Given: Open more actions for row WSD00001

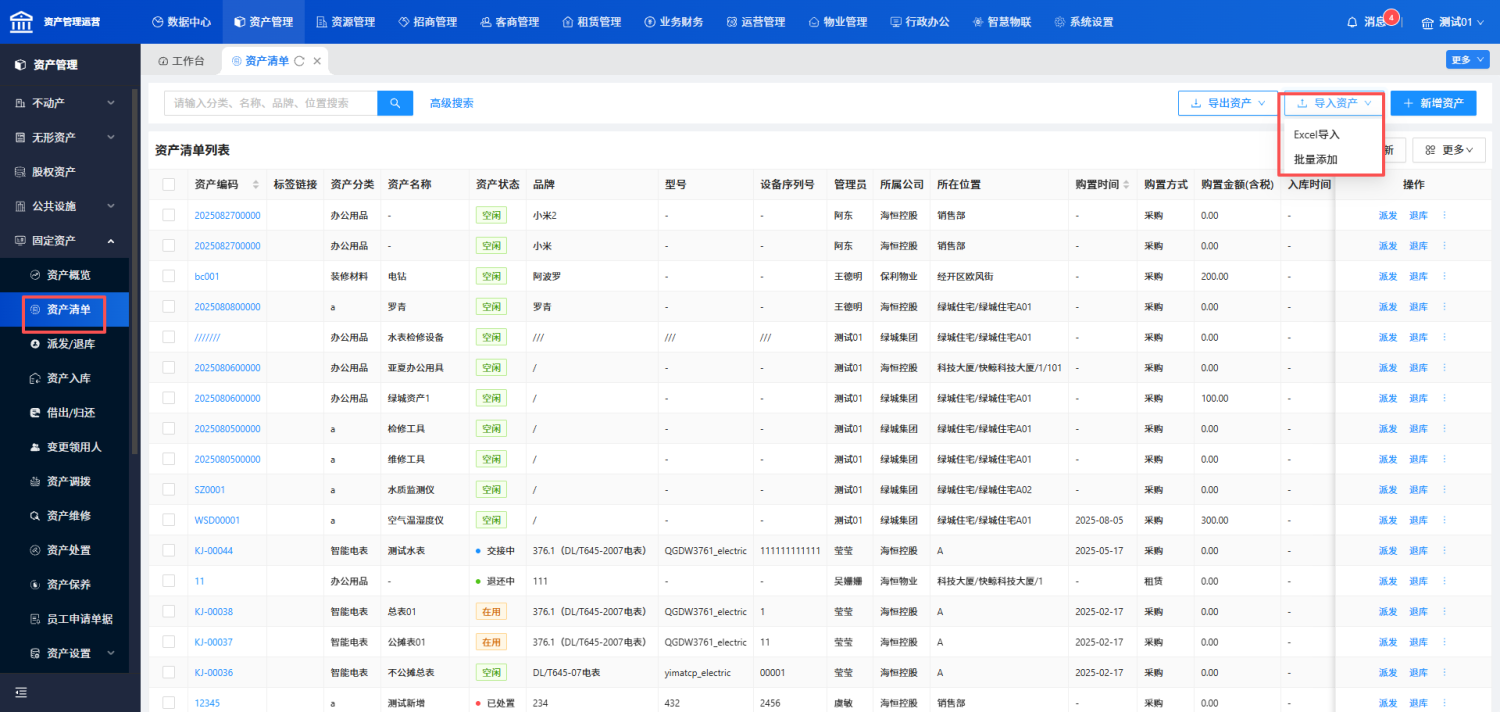Looking at the screenshot, I should point(1444,520).
